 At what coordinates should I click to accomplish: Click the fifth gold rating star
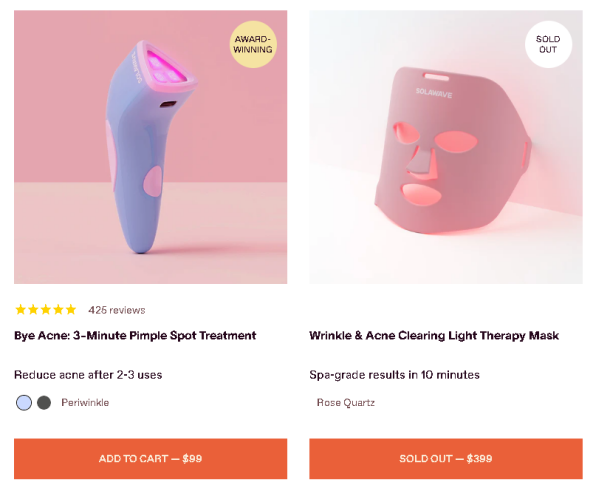click(71, 310)
